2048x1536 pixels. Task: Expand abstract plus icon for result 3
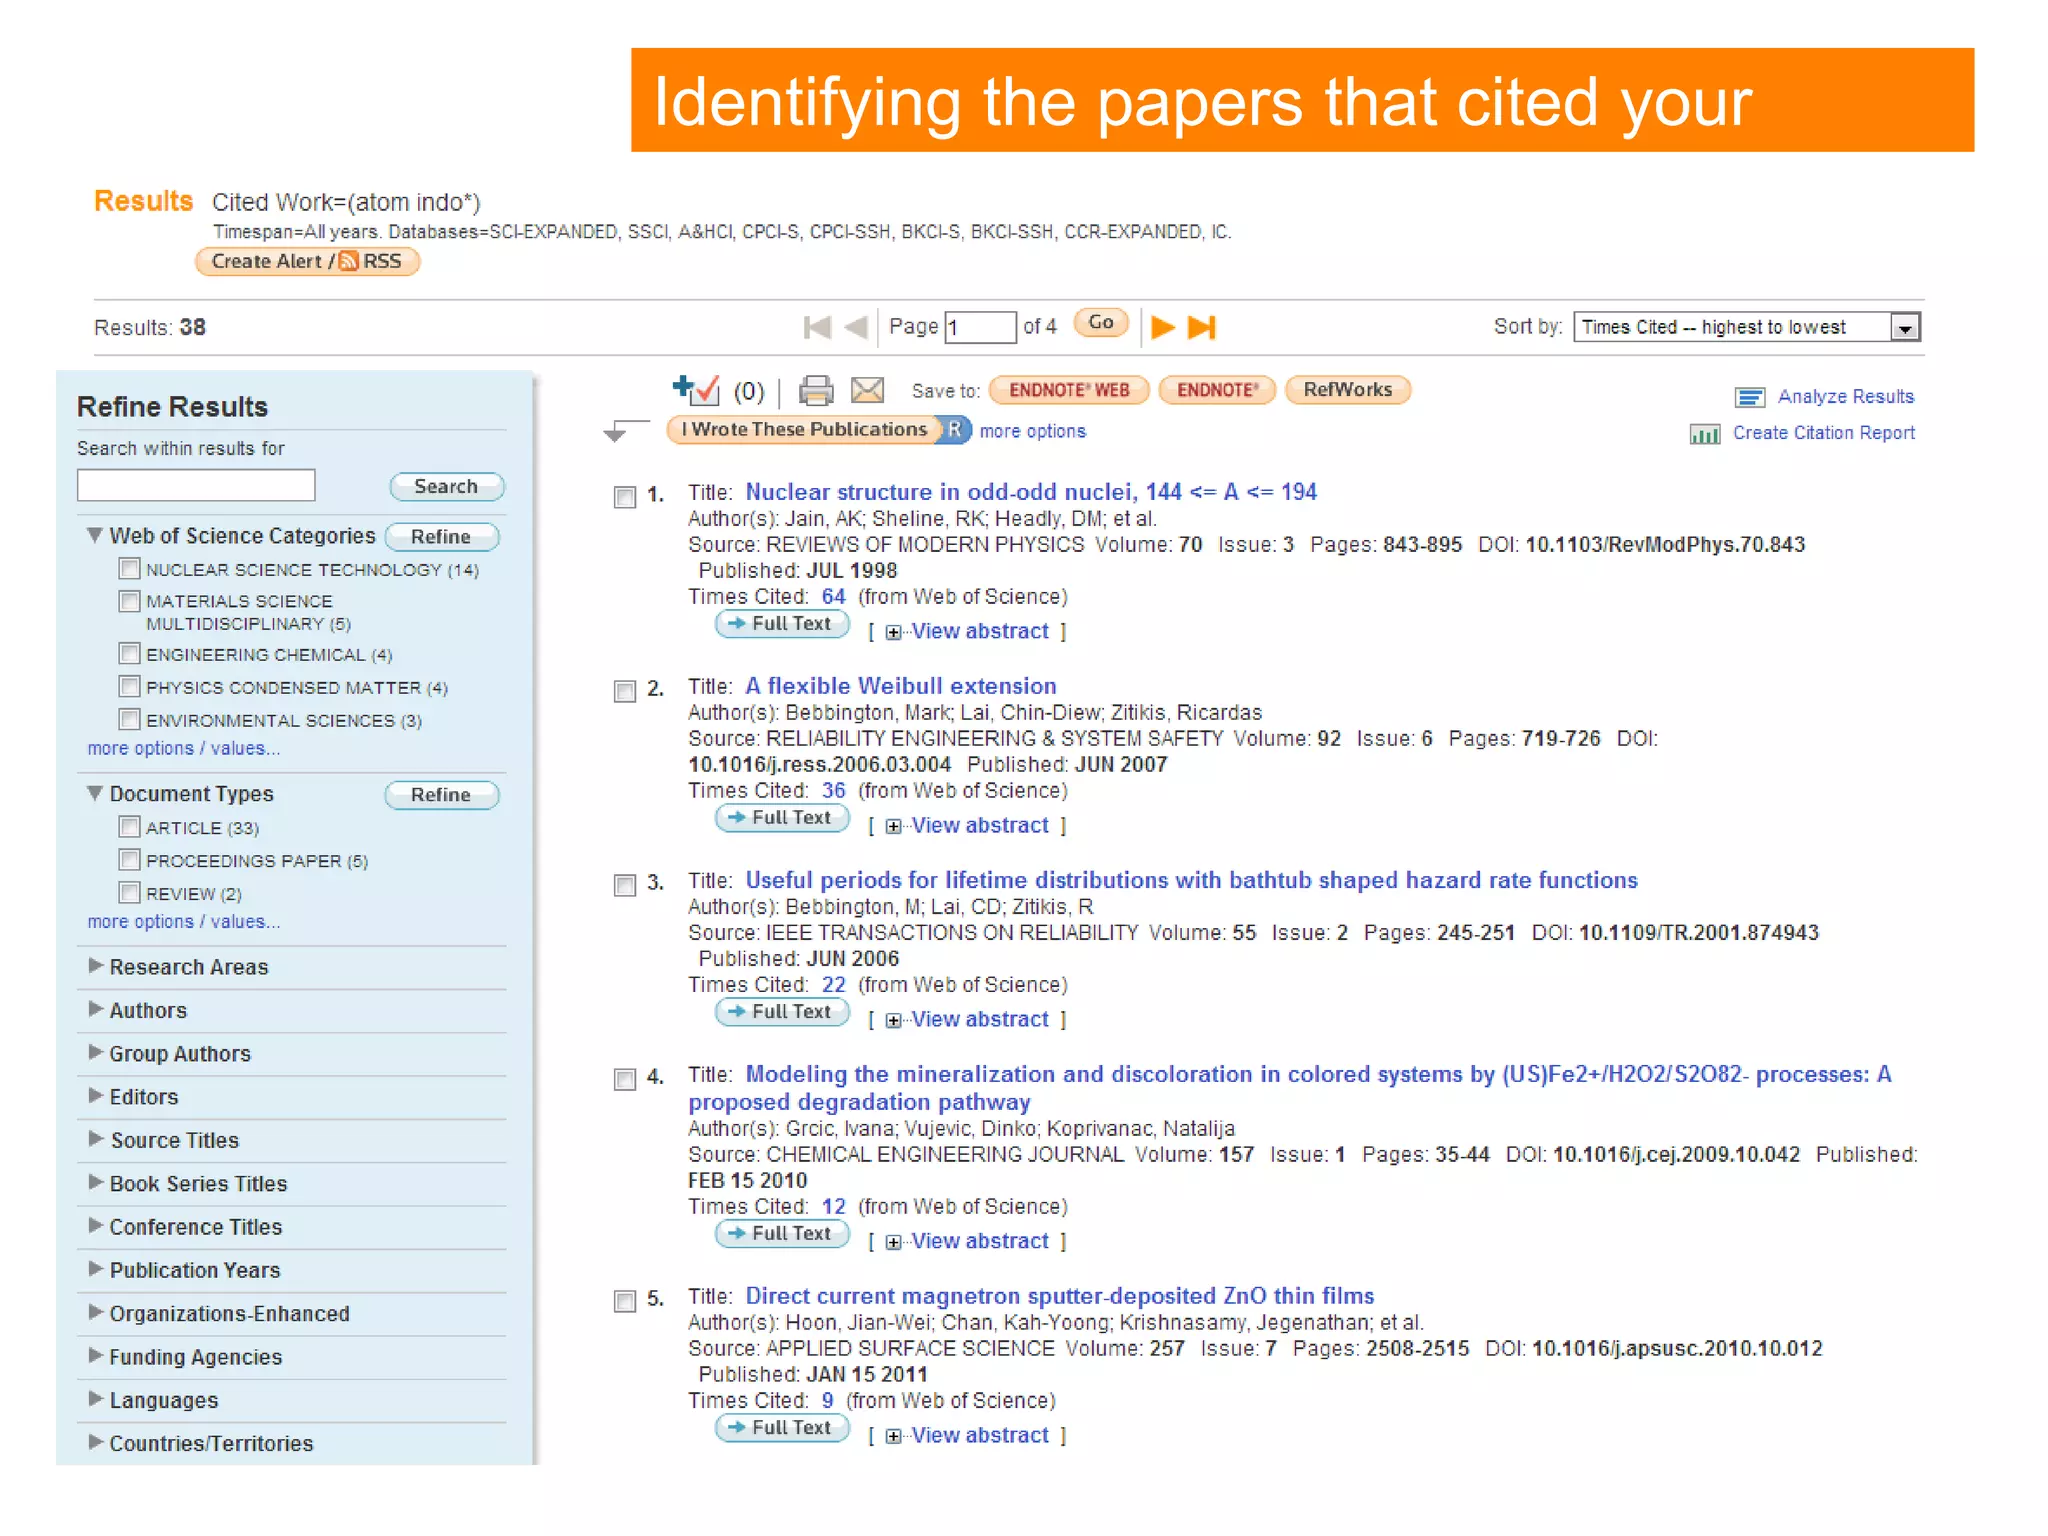(893, 1020)
